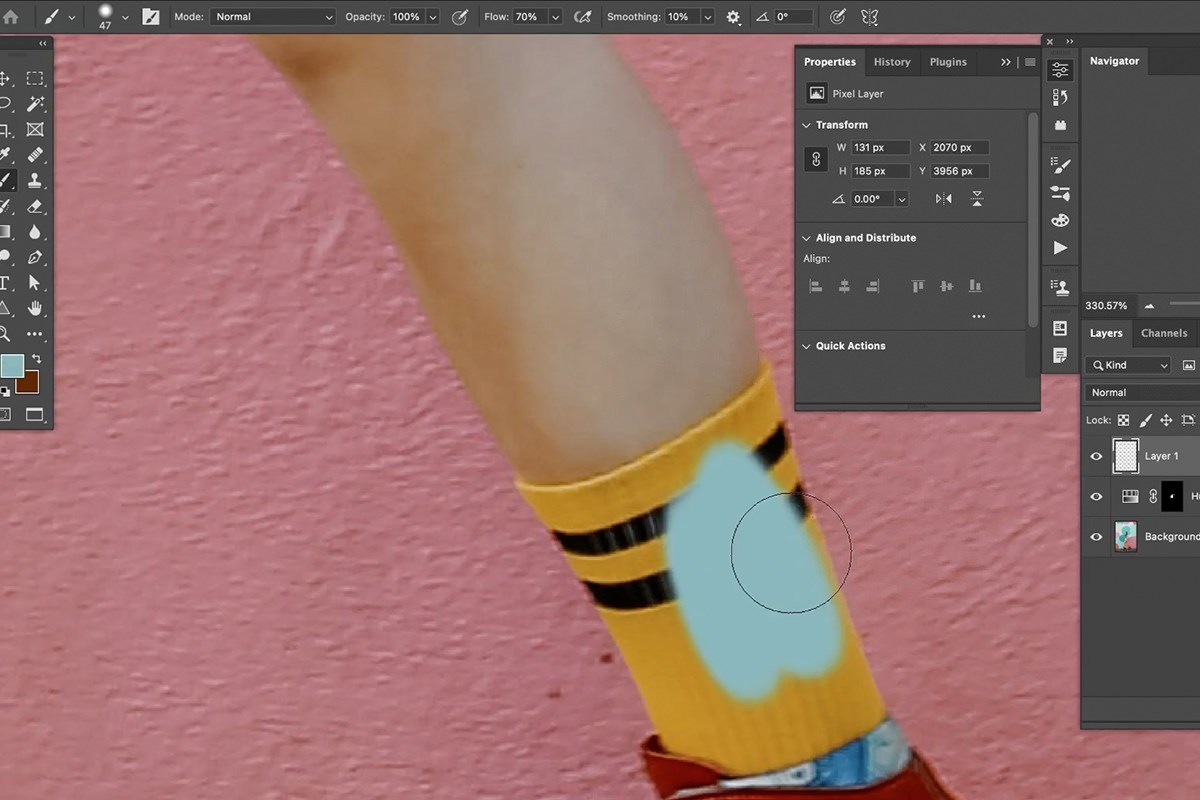Flip horizontal in Transform section
The height and width of the screenshot is (800, 1200).
pyautogui.click(x=943, y=199)
